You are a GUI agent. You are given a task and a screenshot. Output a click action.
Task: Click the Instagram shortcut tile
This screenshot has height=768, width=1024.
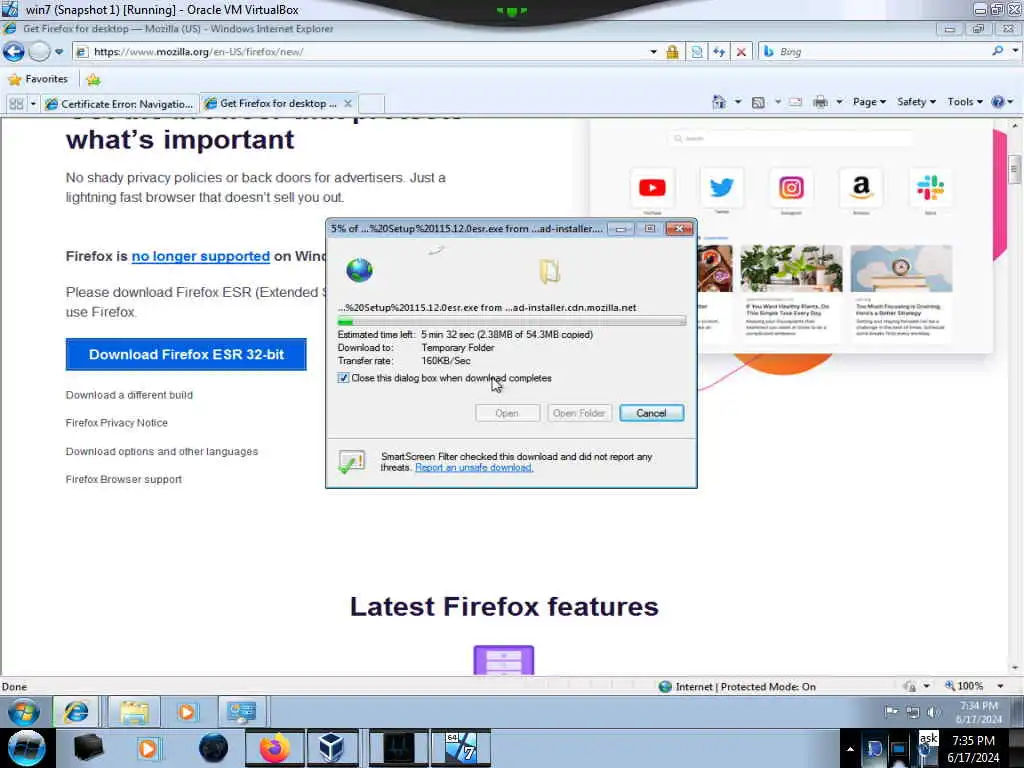791,188
